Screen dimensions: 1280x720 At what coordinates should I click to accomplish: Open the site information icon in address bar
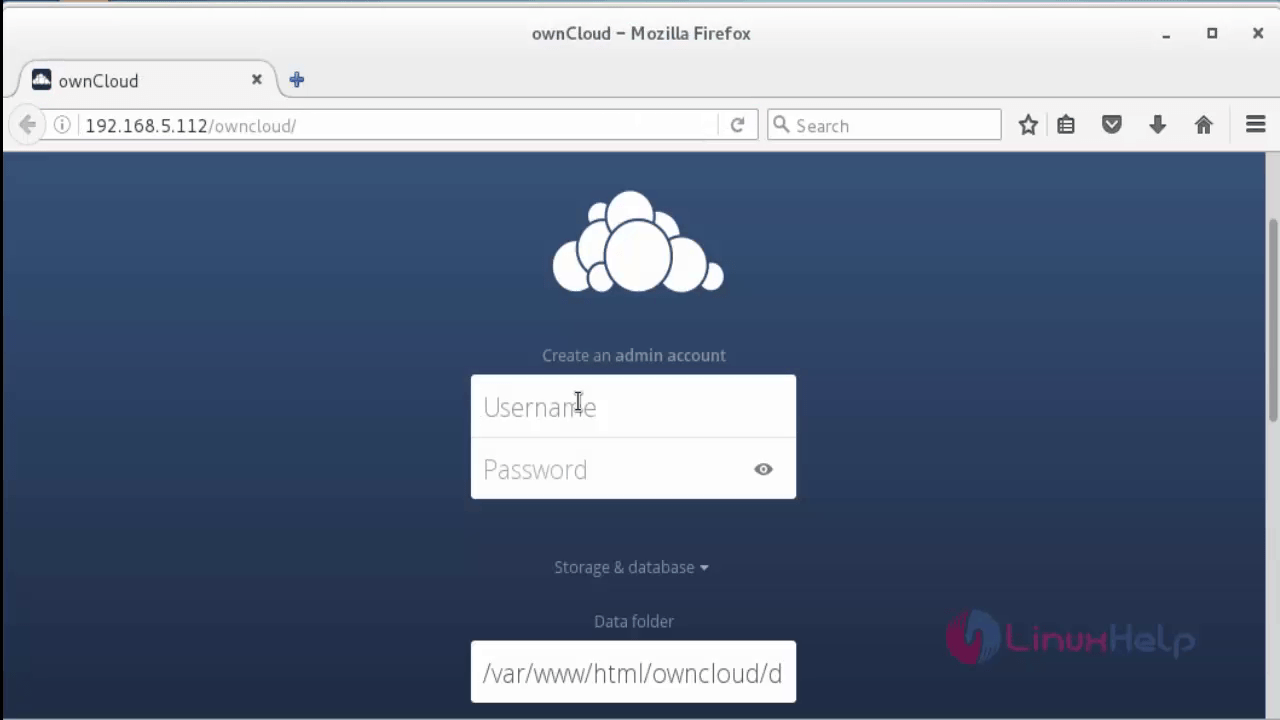(62, 125)
